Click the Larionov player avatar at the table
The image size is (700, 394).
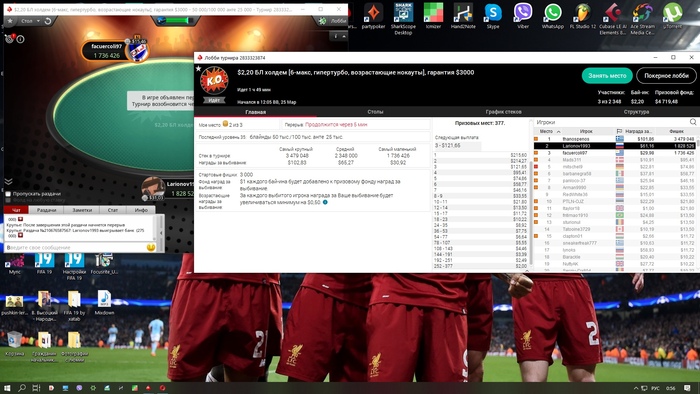[x=153, y=188]
